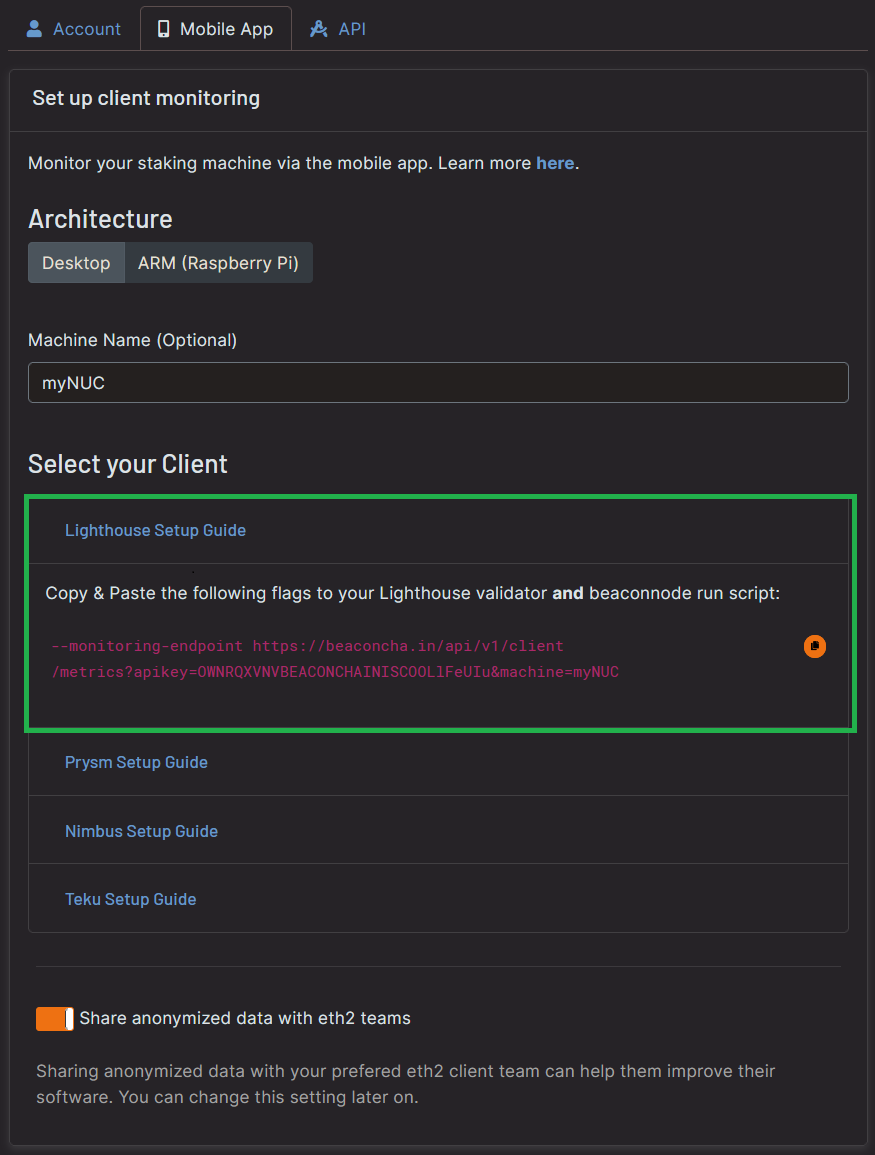
Task: Open the 'here' link to learn more
Action: (x=555, y=162)
